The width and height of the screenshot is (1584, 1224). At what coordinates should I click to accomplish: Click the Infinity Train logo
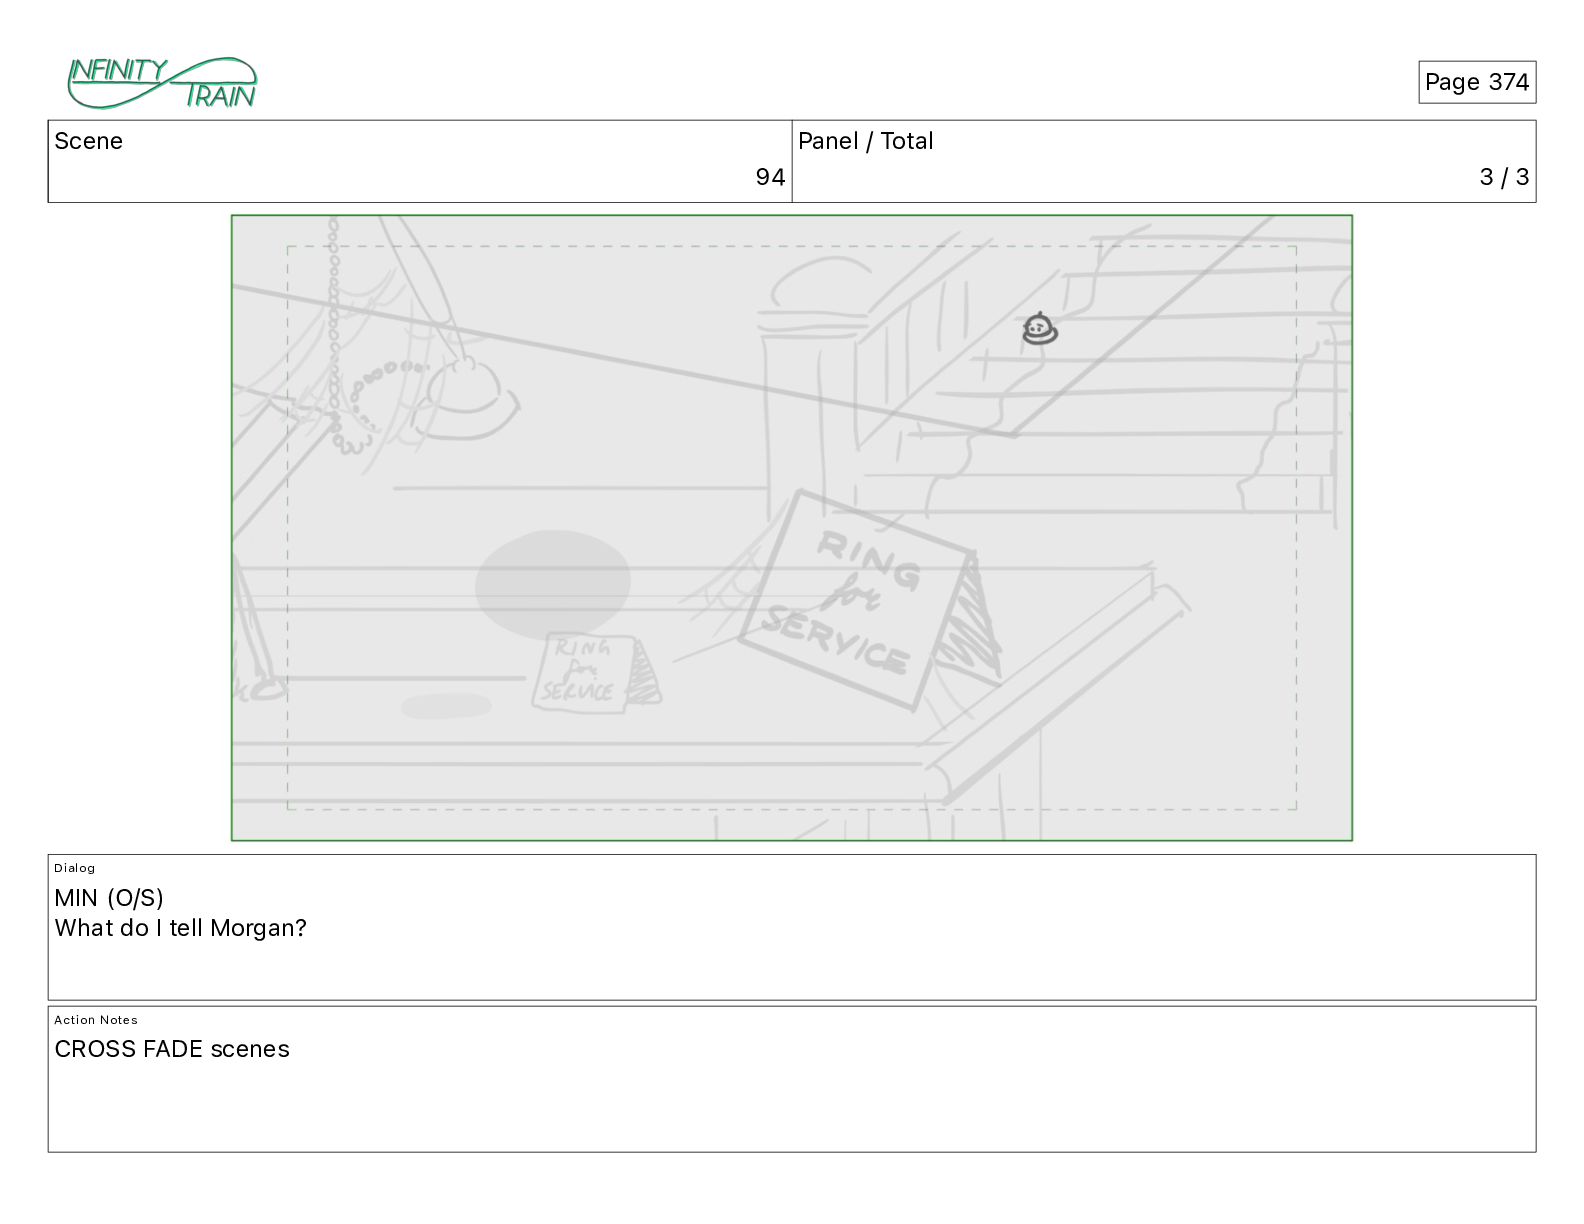click(x=162, y=83)
